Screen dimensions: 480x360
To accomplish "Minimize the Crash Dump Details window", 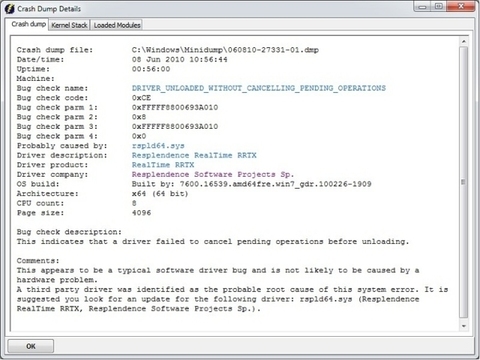I will tap(423, 6).
